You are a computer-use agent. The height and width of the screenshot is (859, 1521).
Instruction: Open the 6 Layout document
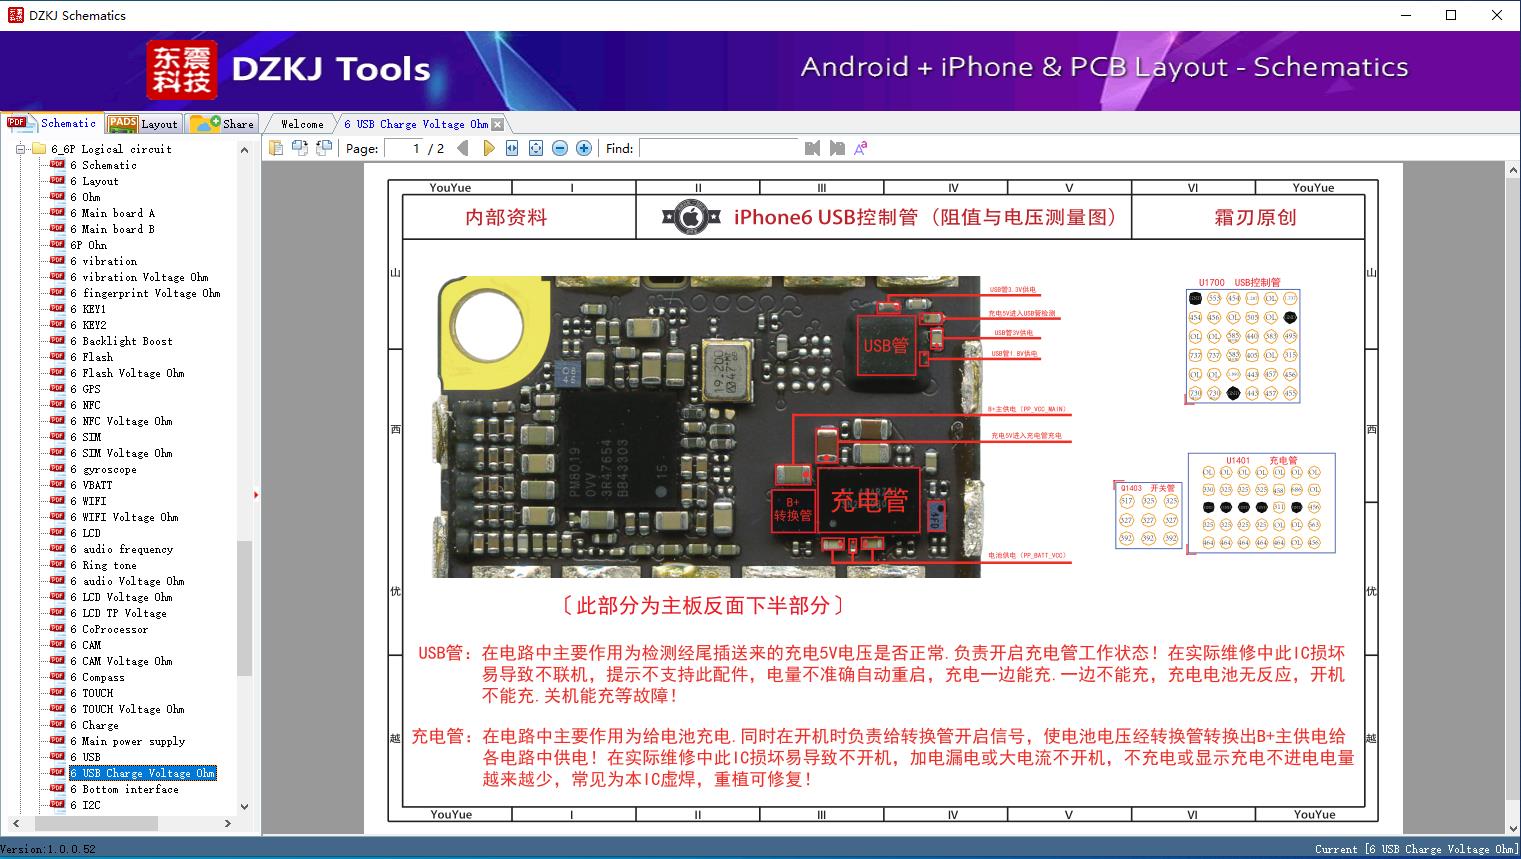(94, 181)
